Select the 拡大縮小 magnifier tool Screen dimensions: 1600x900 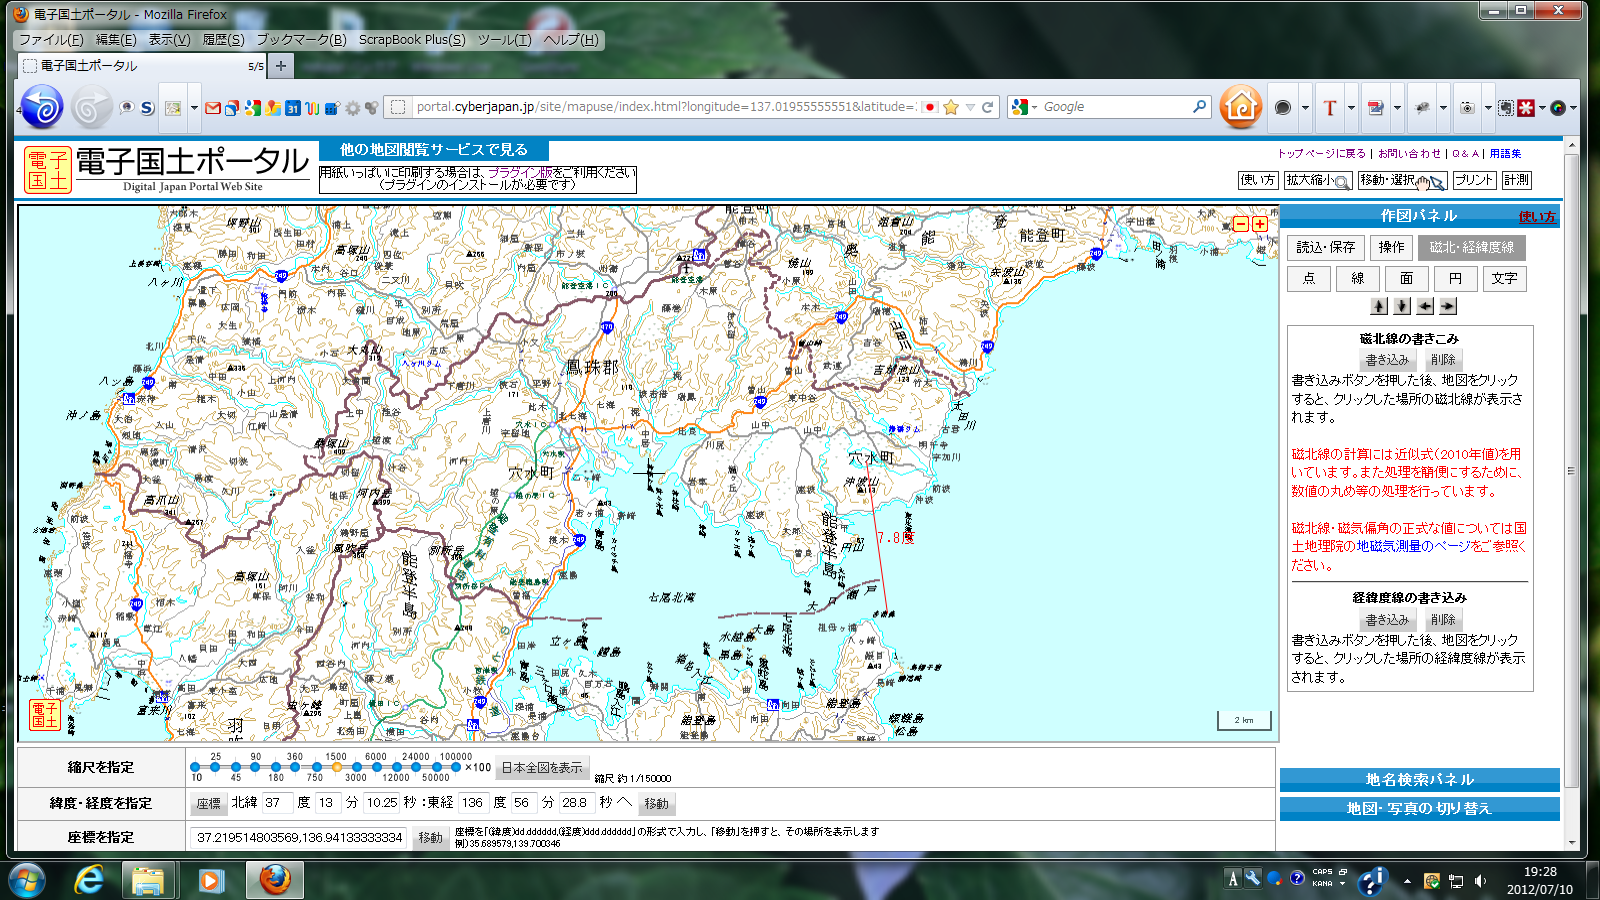1318,180
